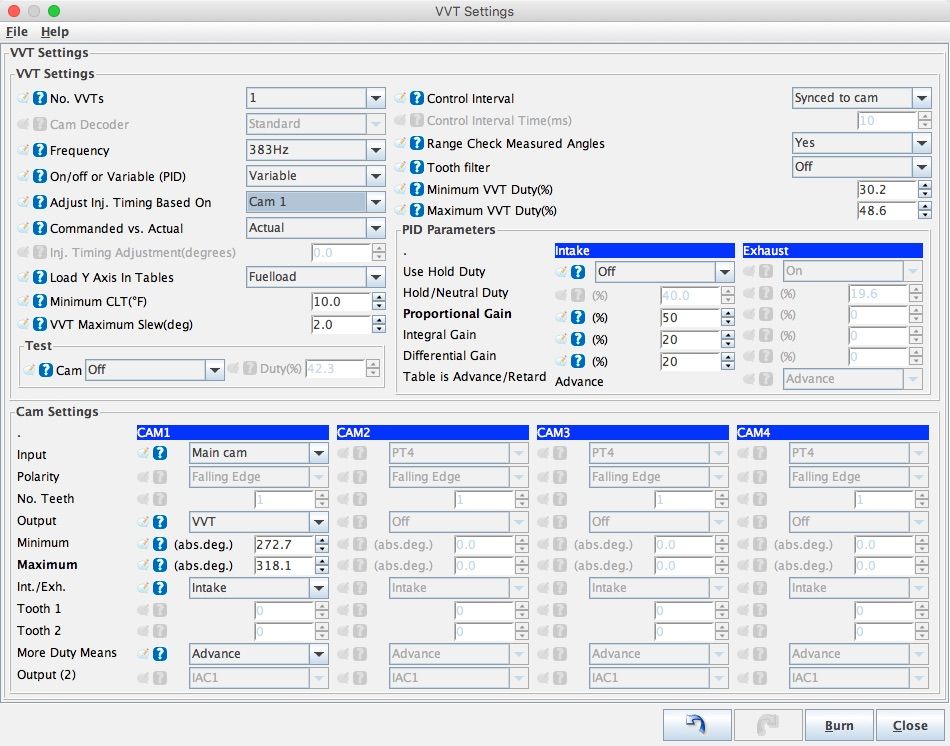Click help icon for Minimum VVT Duty
The height and width of the screenshot is (746, 950).
[417, 189]
